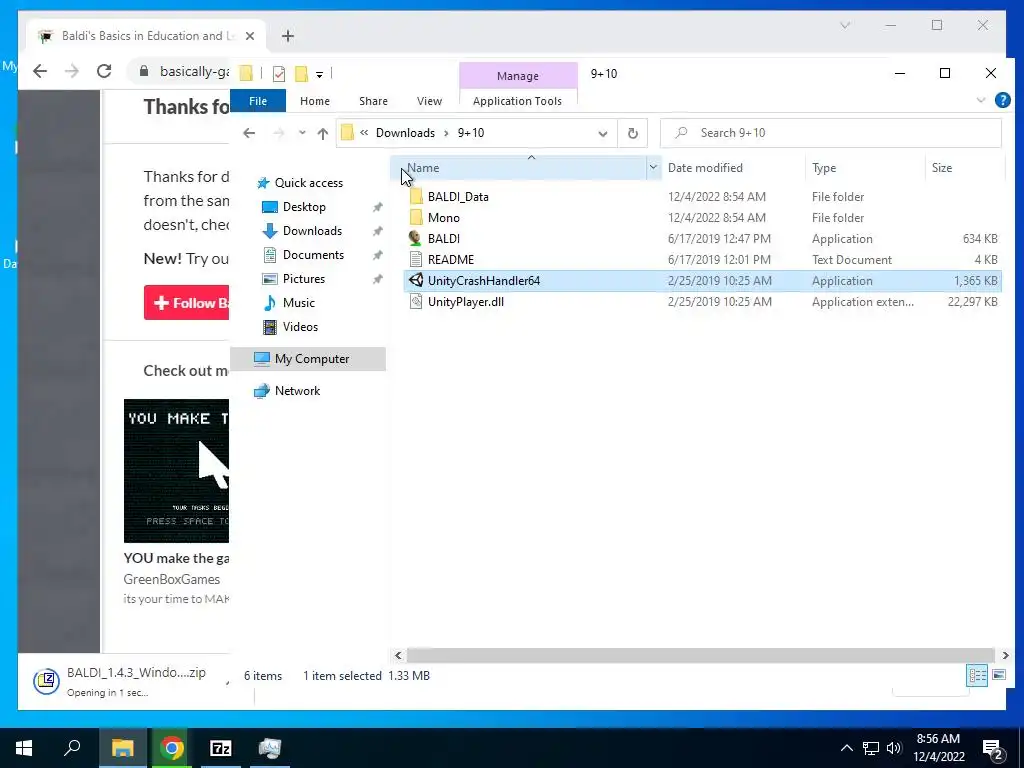Switch to View ribbon tab
The width and height of the screenshot is (1024, 768).
pos(429,101)
